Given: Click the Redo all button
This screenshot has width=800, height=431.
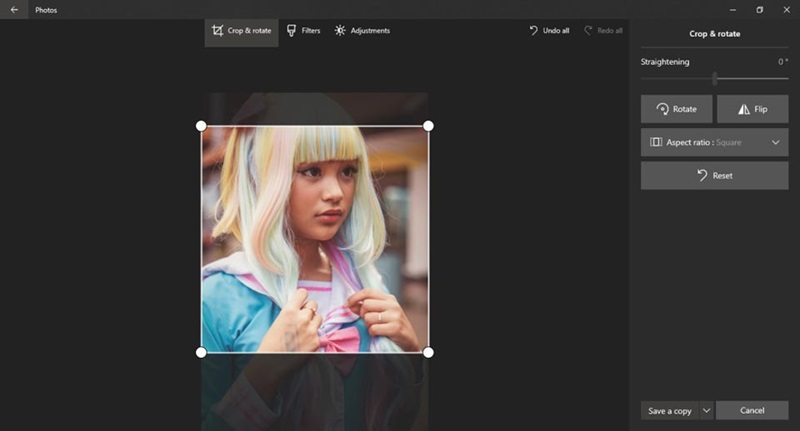Looking at the screenshot, I should tap(602, 31).
